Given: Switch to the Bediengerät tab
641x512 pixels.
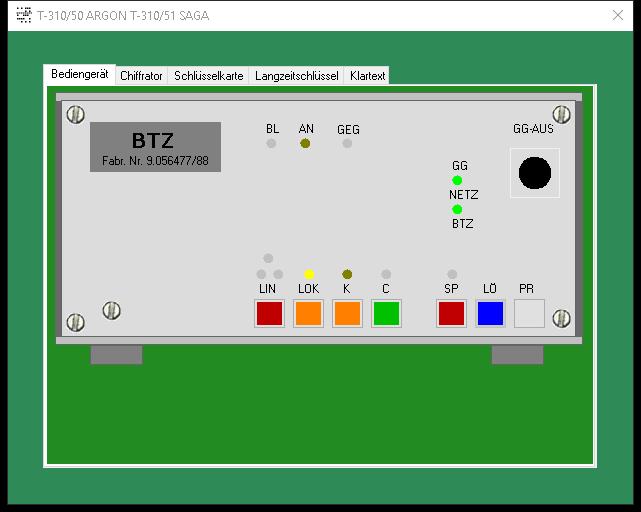Looking at the screenshot, I should 80,74.
